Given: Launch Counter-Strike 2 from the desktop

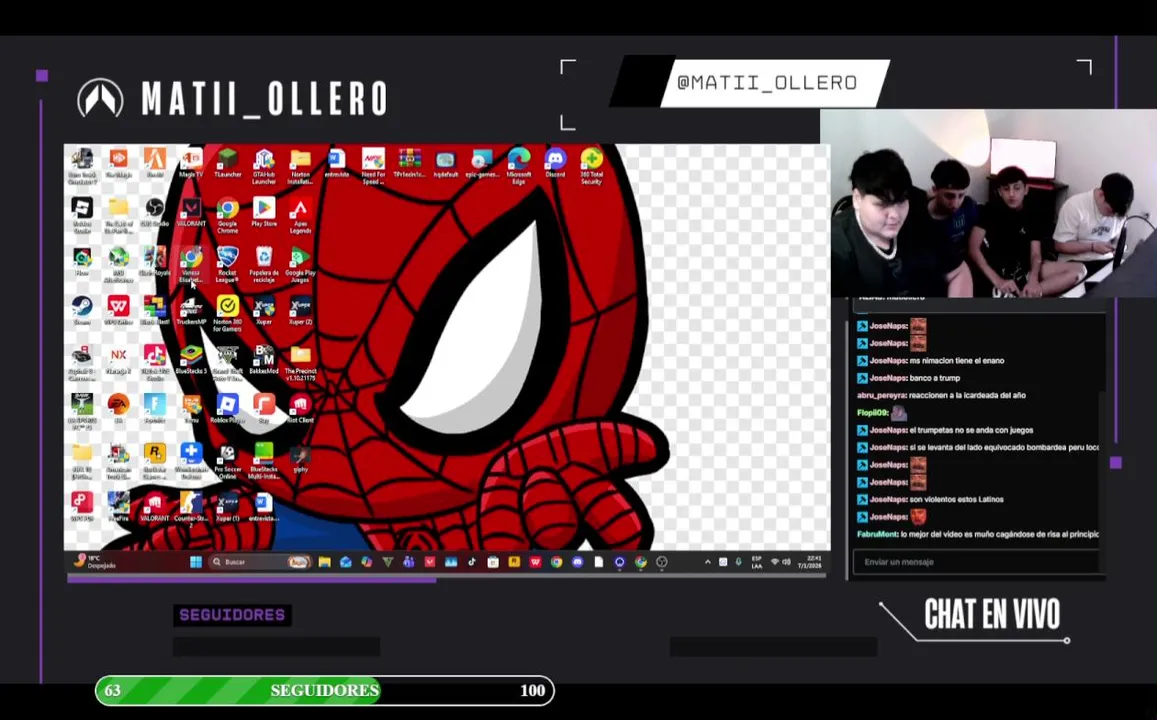Looking at the screenshot, I should point(191,509).
